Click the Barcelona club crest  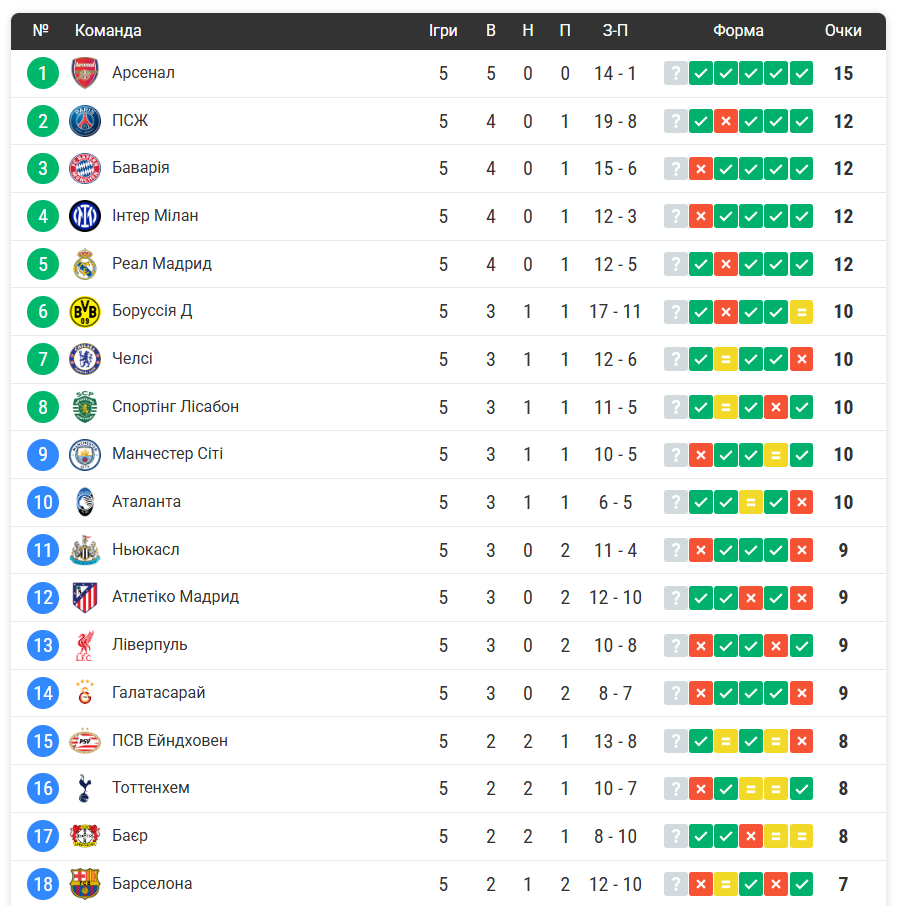(x=85, y=884)
